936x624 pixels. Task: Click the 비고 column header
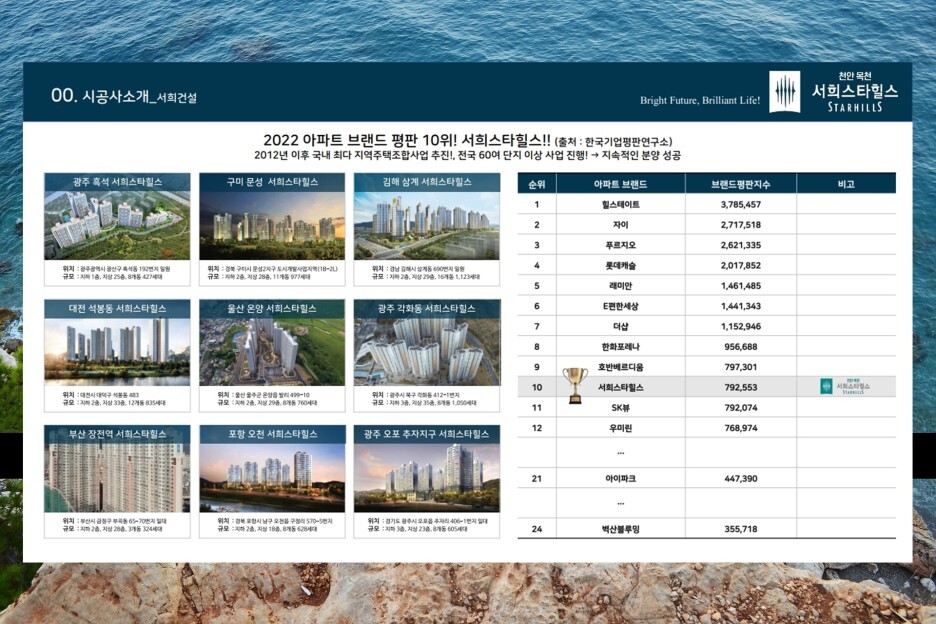(846, 184)
